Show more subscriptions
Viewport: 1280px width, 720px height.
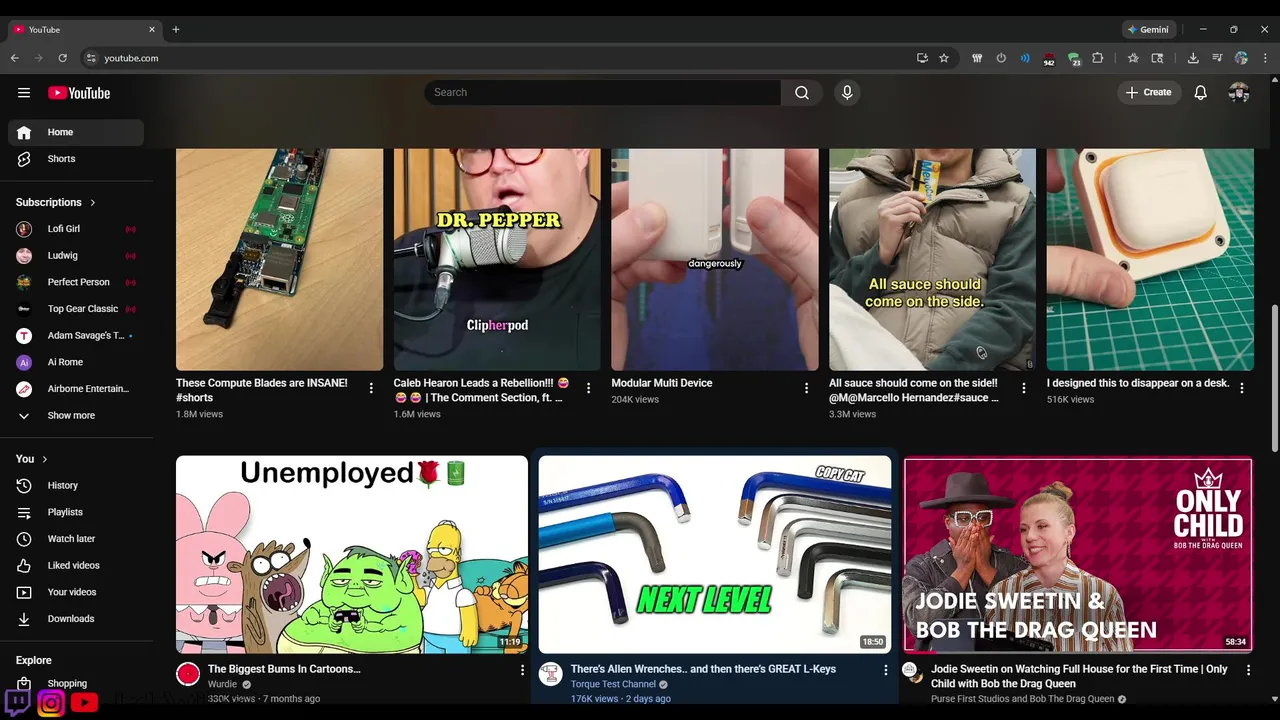[x=76, y=415]
